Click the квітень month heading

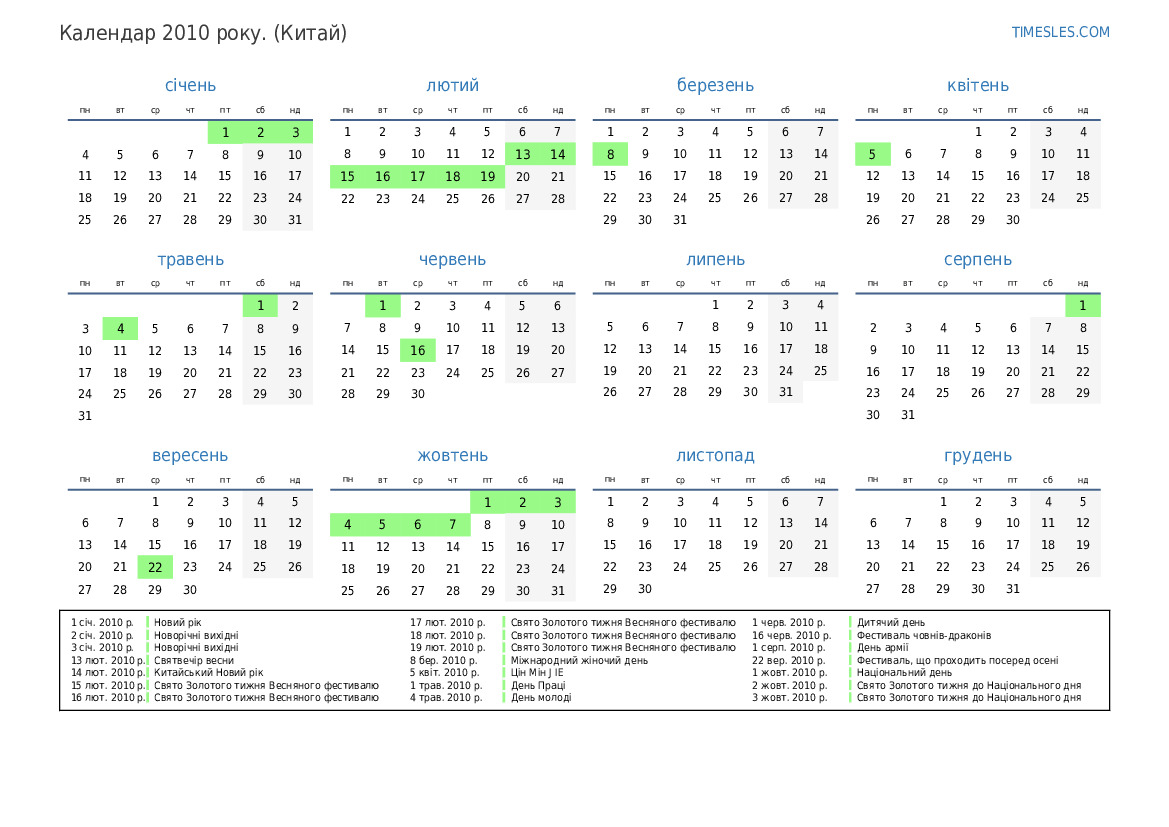[977, 86]
